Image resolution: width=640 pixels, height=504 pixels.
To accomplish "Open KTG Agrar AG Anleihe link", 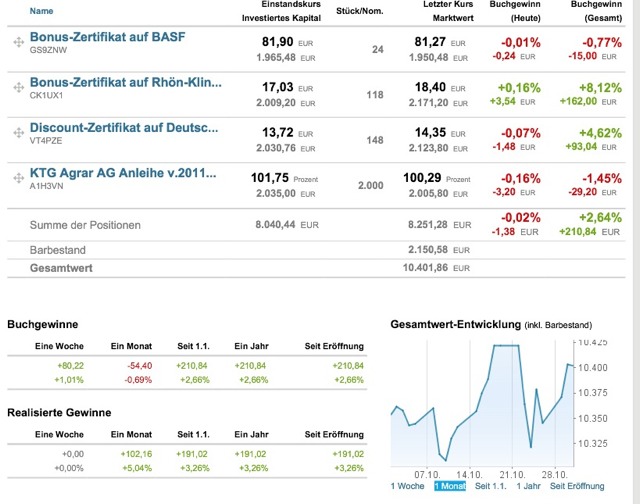I will [123, 173].
